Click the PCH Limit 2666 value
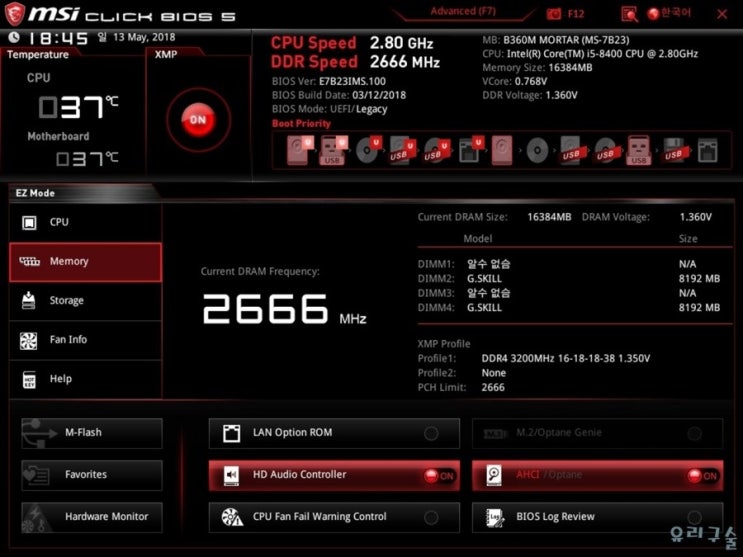This screenshot has width=743, height=557. click(x=493, y=388)
